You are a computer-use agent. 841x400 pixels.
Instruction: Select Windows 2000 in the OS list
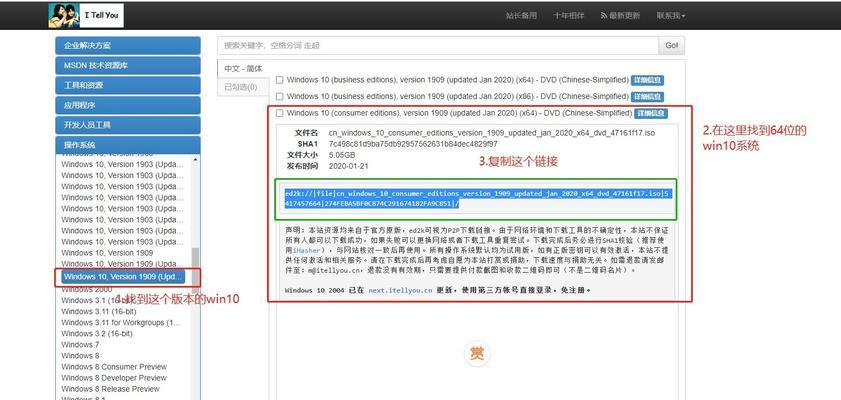point(86,289)
